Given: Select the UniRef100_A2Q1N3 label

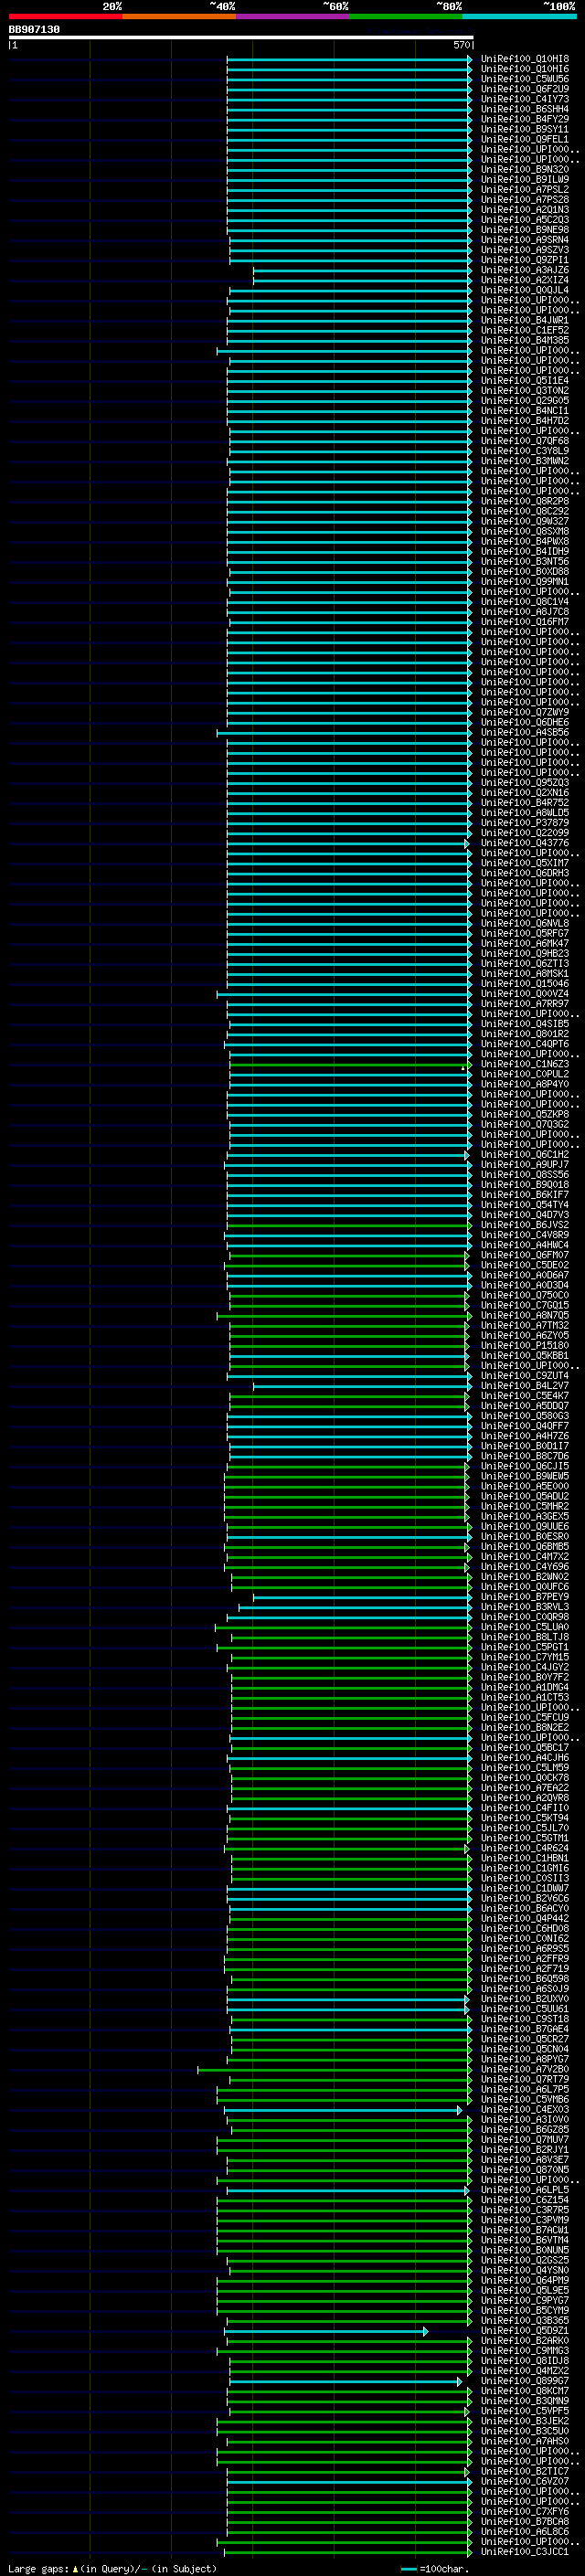Looking at the screenshot, I should click(525, 209).
